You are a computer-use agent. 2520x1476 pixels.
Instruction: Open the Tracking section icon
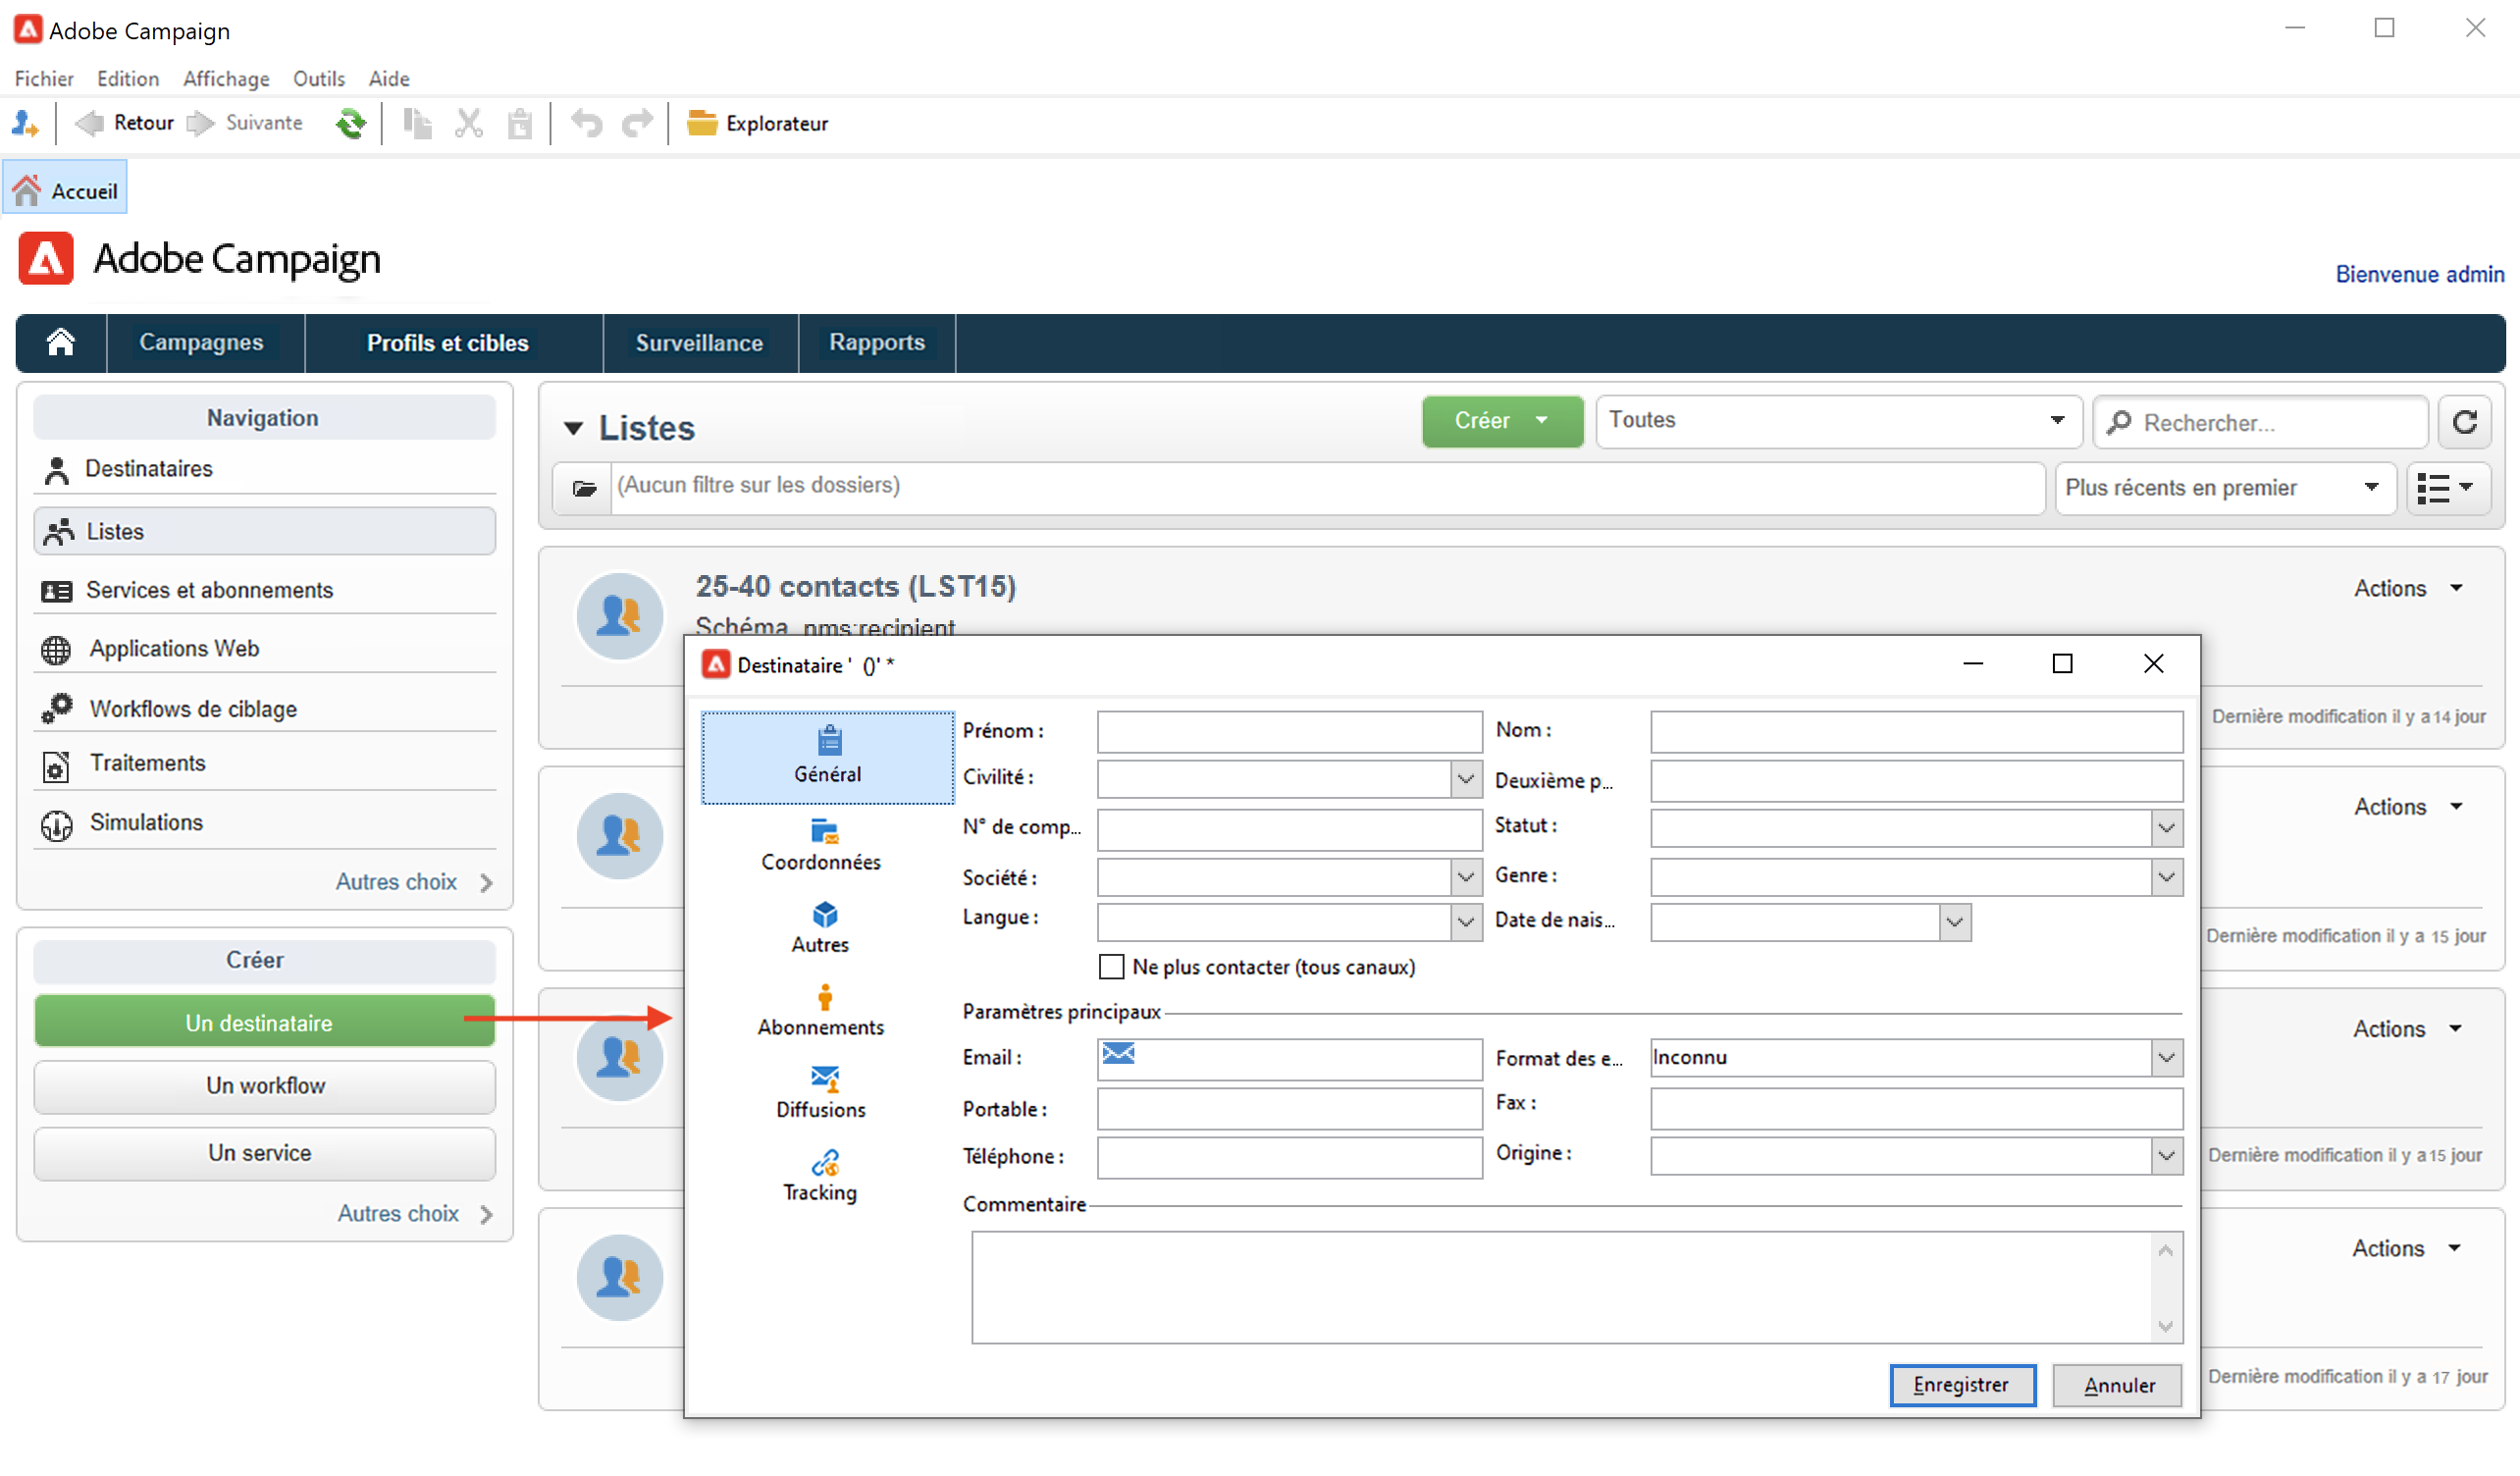824,1162
